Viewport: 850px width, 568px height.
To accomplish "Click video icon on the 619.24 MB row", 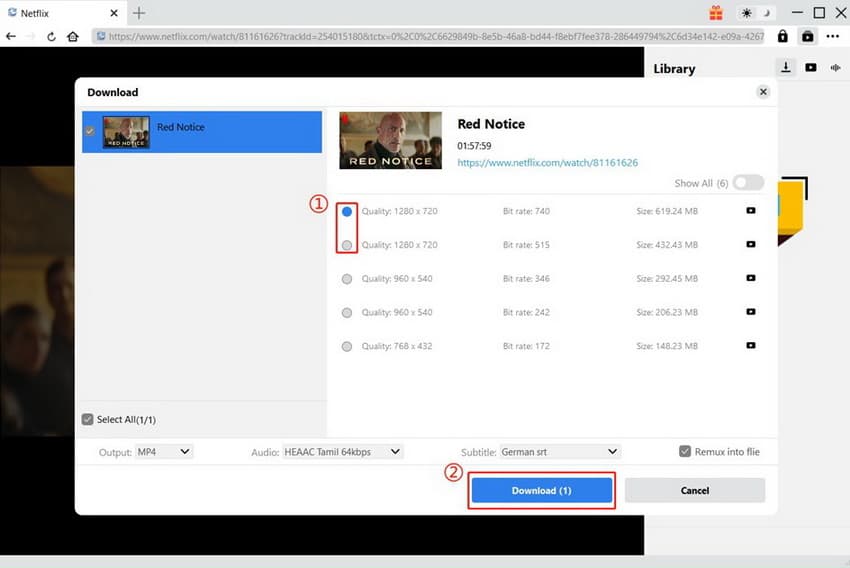I will [x=750, y=211].
